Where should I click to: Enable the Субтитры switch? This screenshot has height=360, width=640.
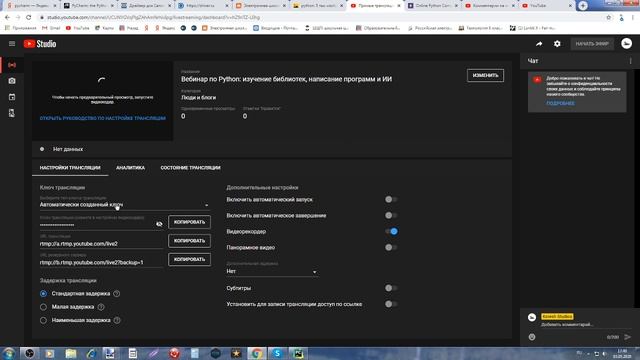391,288
